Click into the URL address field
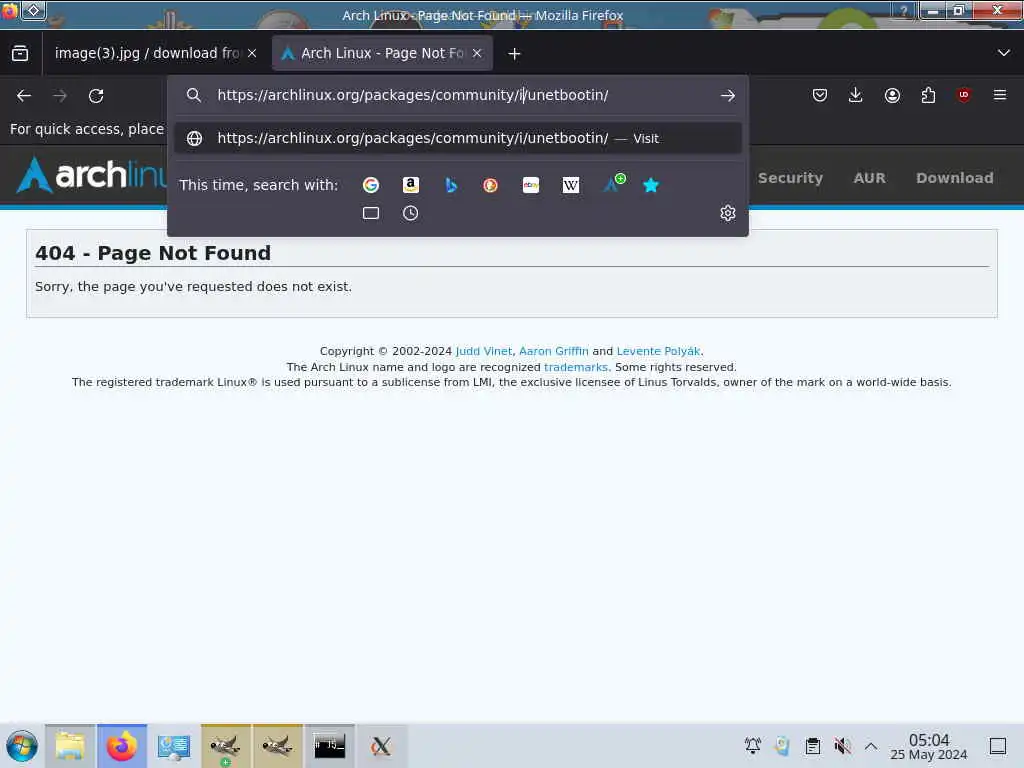This screenshot has height=768, width=1024. 457,95
